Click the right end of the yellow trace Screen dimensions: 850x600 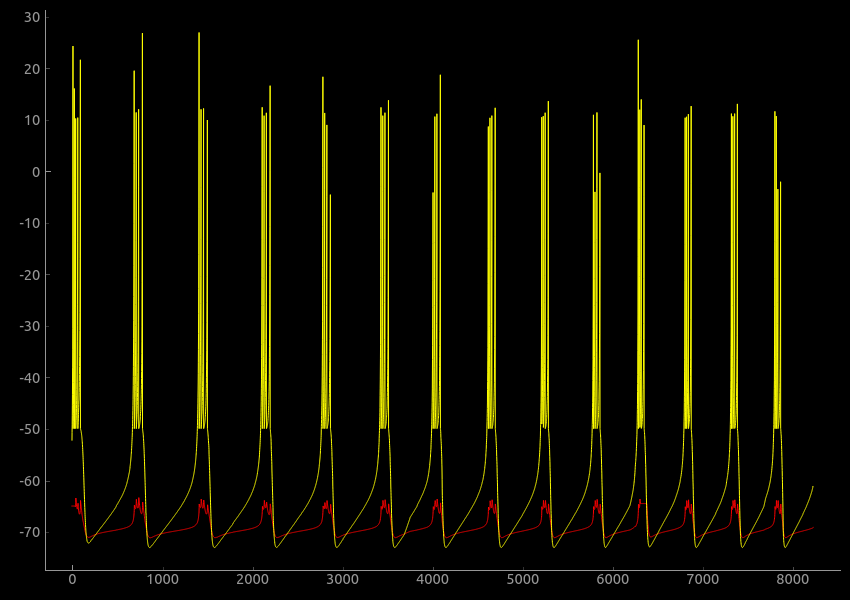813,486
